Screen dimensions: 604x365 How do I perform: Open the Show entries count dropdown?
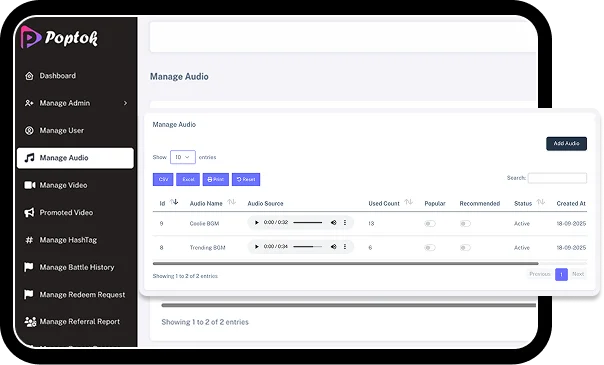pos(183,157)
